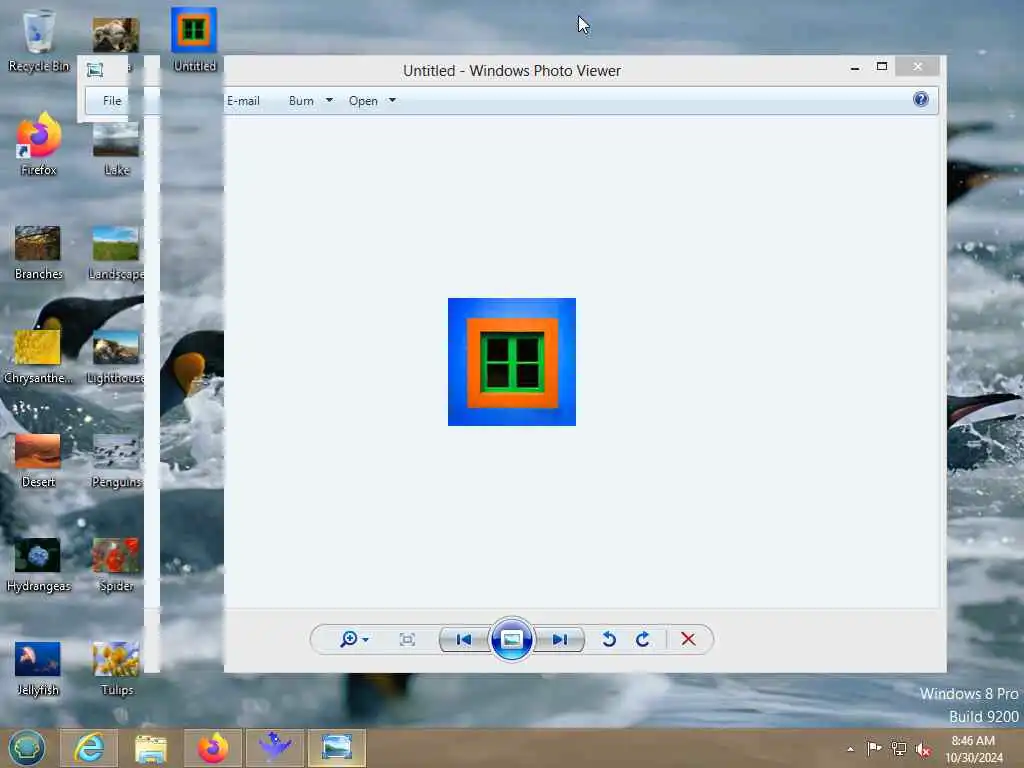Click the muted volume tray icon
Viewport: 1024px width, 768px height.
[923, 749]
